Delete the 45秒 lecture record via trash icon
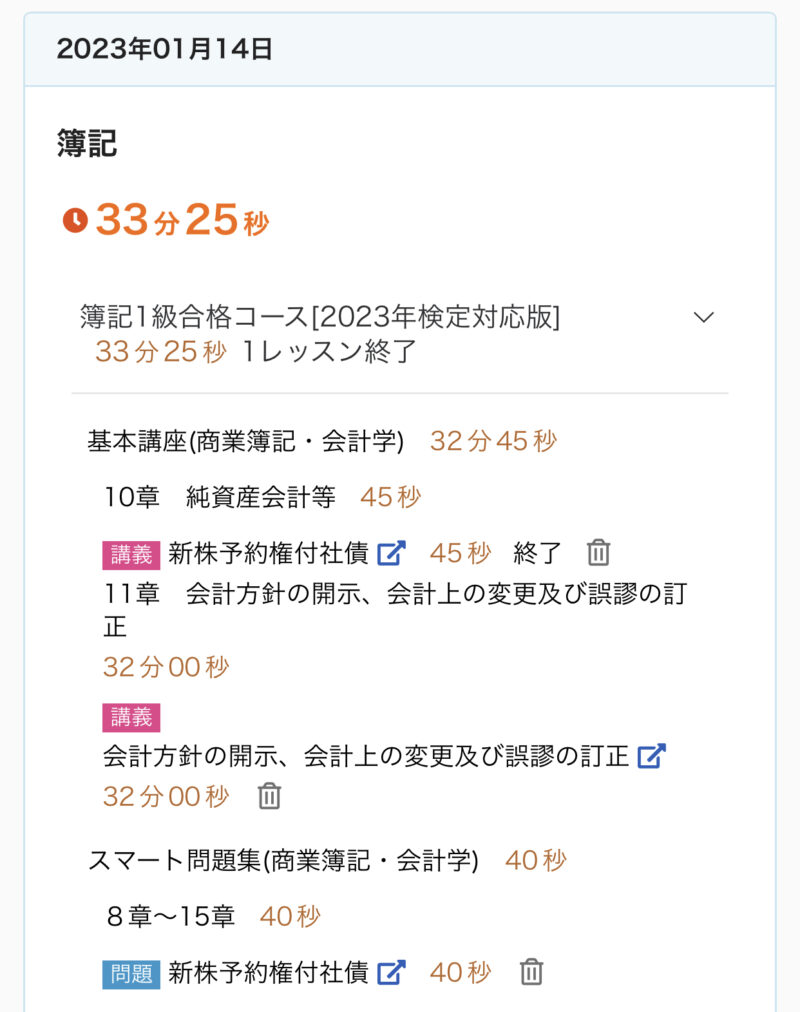This screenshot has height=1012, width=800. (x=598, y=552)
